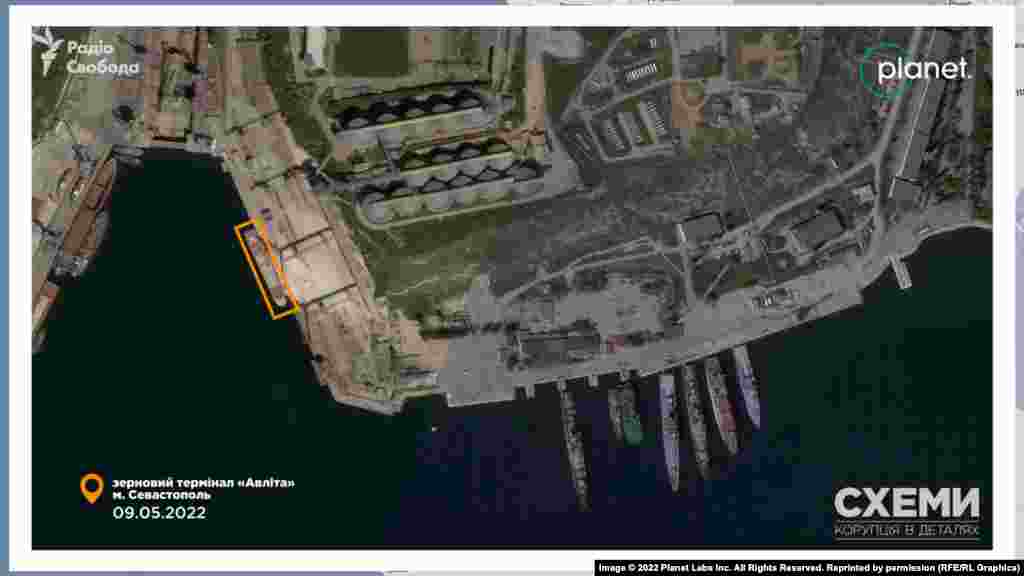Click the СХЕМИ logo
Image resolution: width=1024 pixels, height=576 pixels.
click(x=906, y=503)
